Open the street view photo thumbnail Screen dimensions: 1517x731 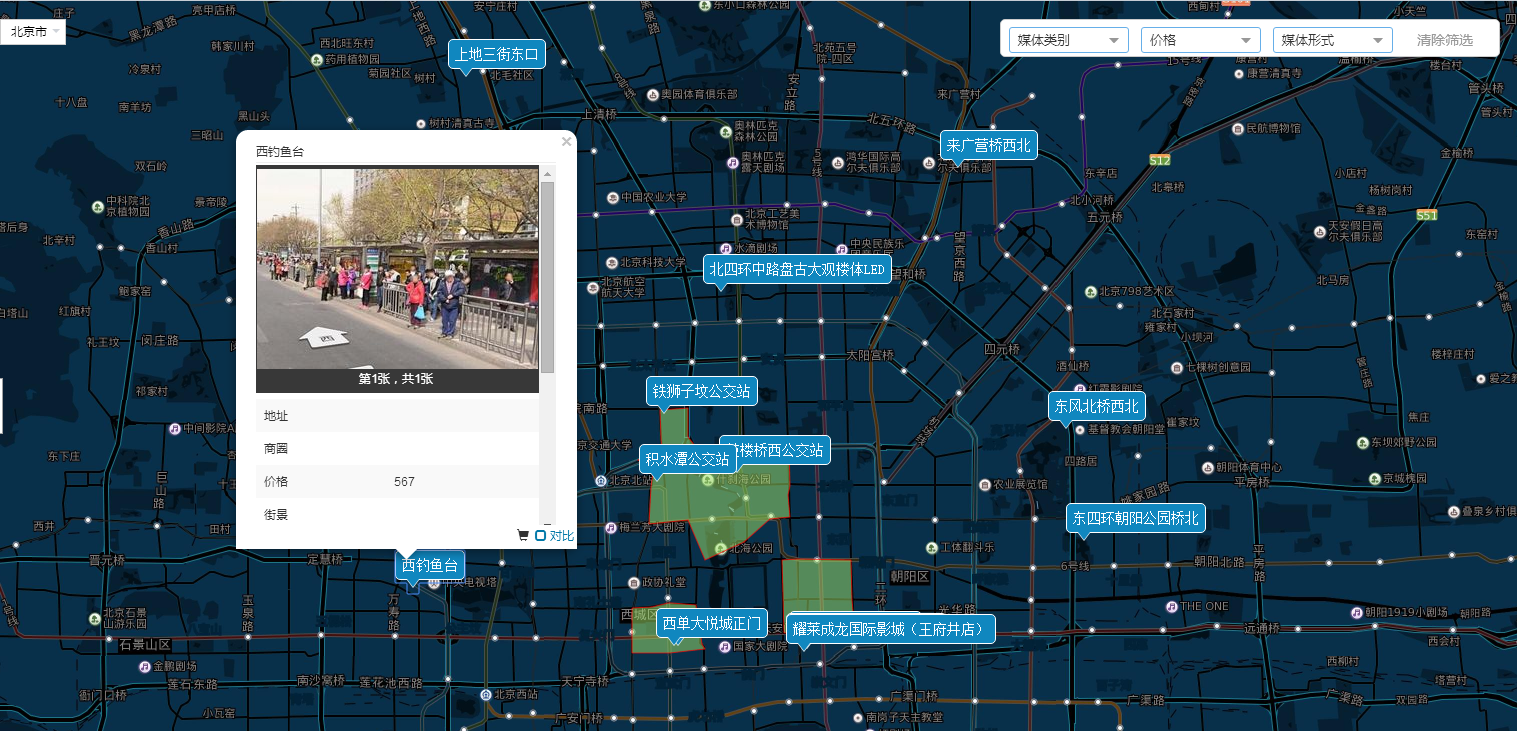(x=397, y=268)
